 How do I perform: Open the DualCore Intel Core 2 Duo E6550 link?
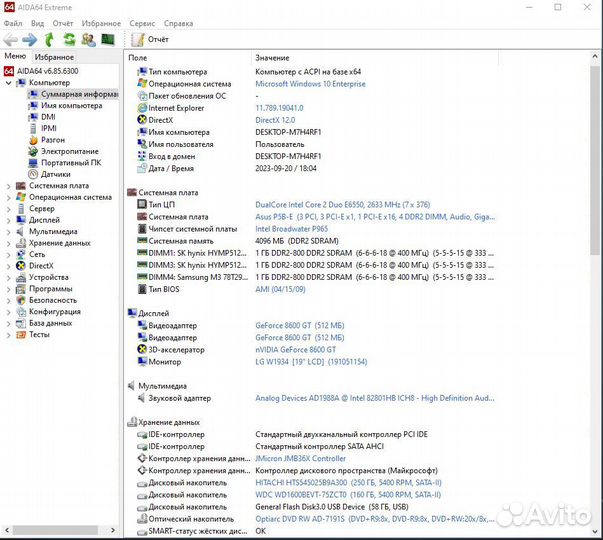coord(343,205)
